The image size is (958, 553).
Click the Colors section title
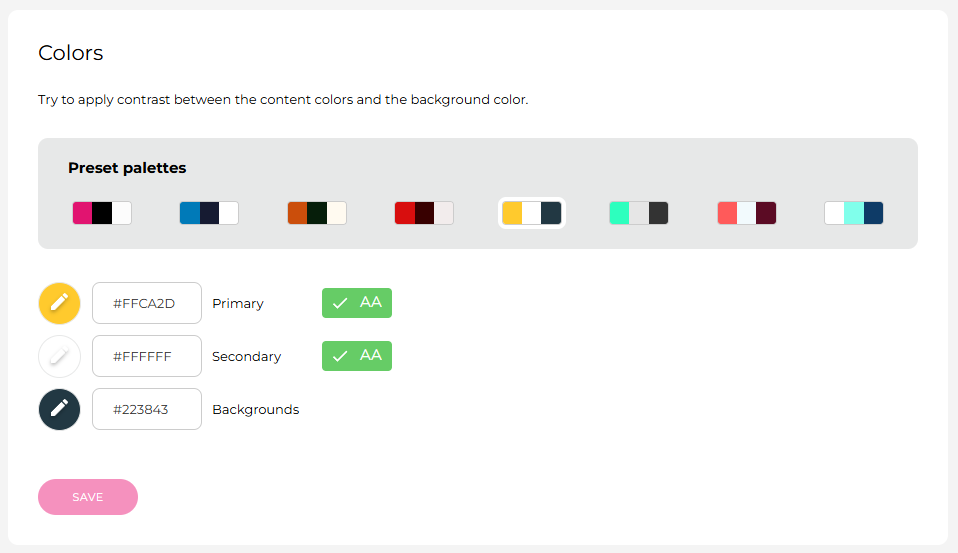[x=70, y=53]
